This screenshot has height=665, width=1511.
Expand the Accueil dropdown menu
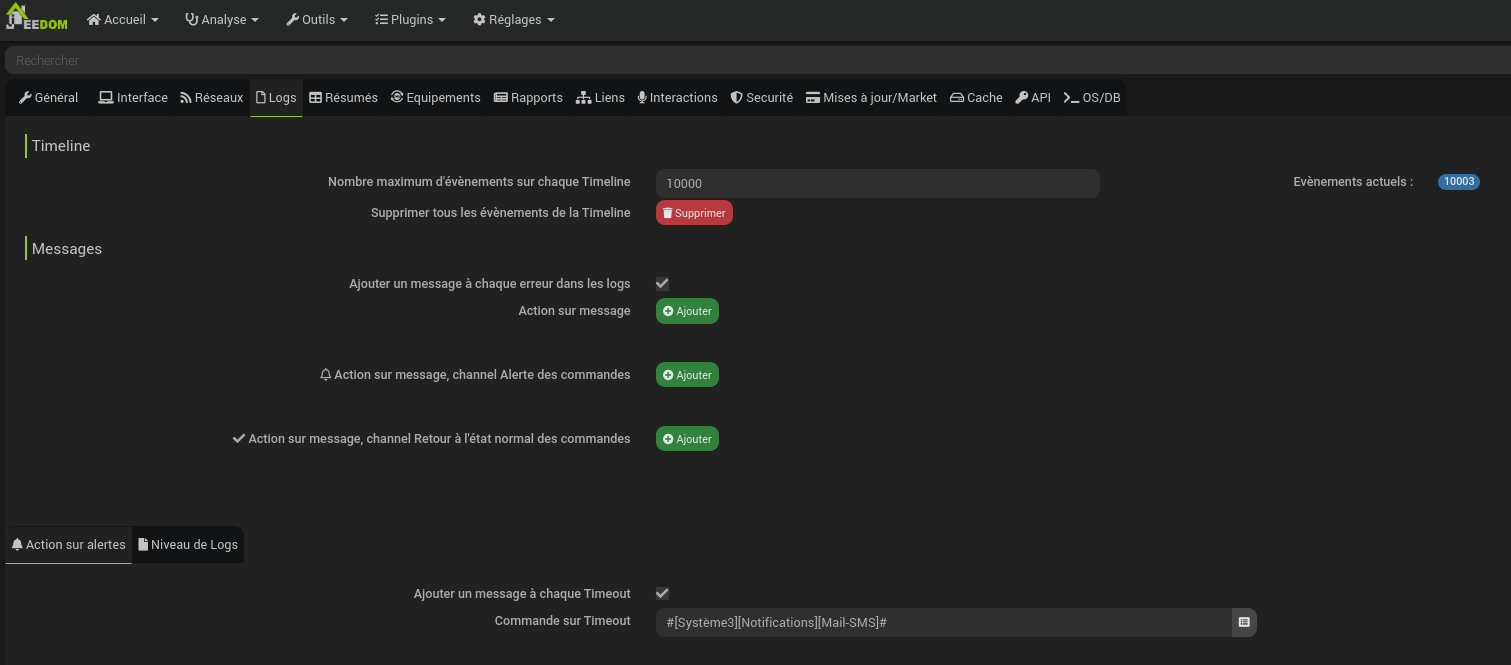[123, 20]
